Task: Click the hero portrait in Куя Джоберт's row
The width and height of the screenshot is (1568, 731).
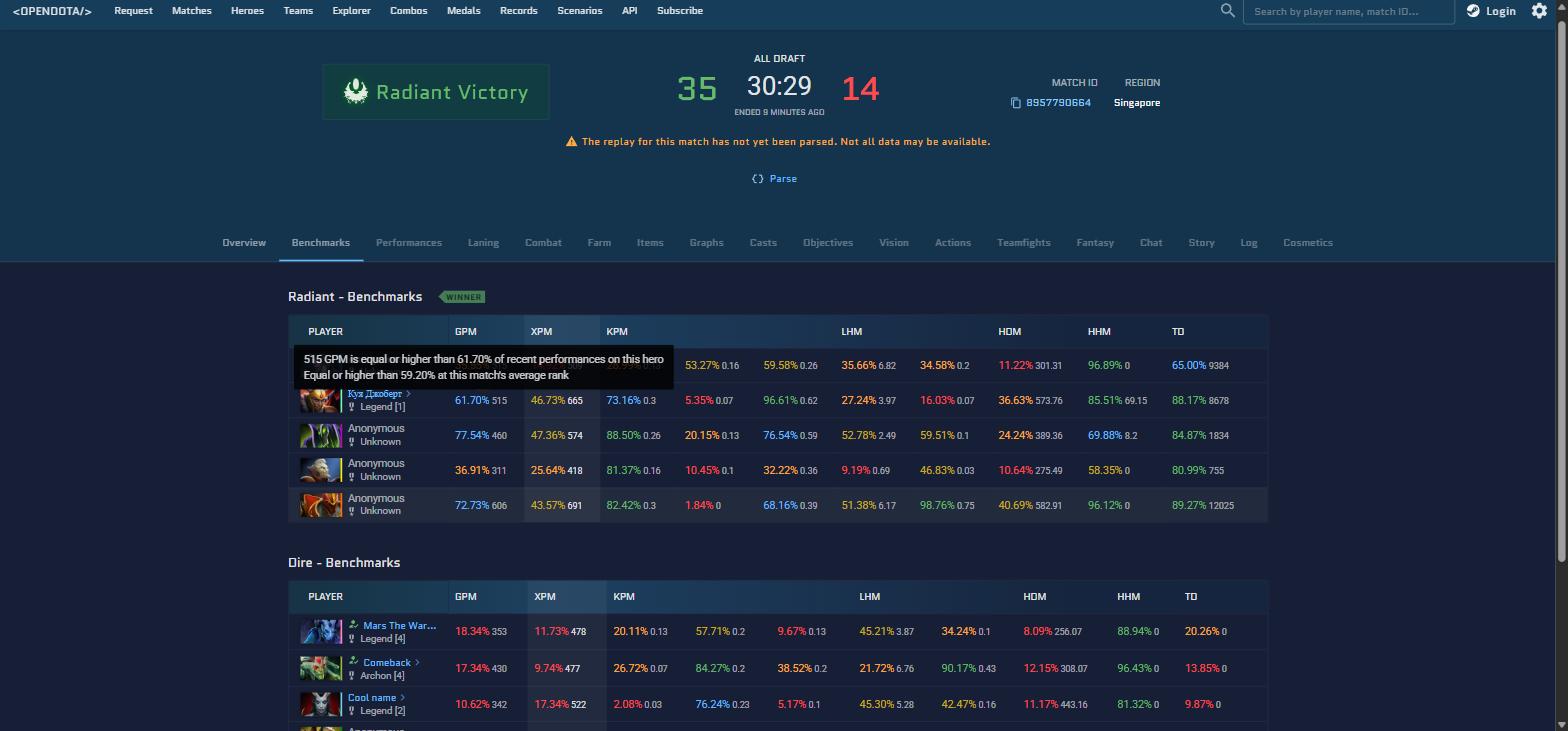Action: coord(321,400)
